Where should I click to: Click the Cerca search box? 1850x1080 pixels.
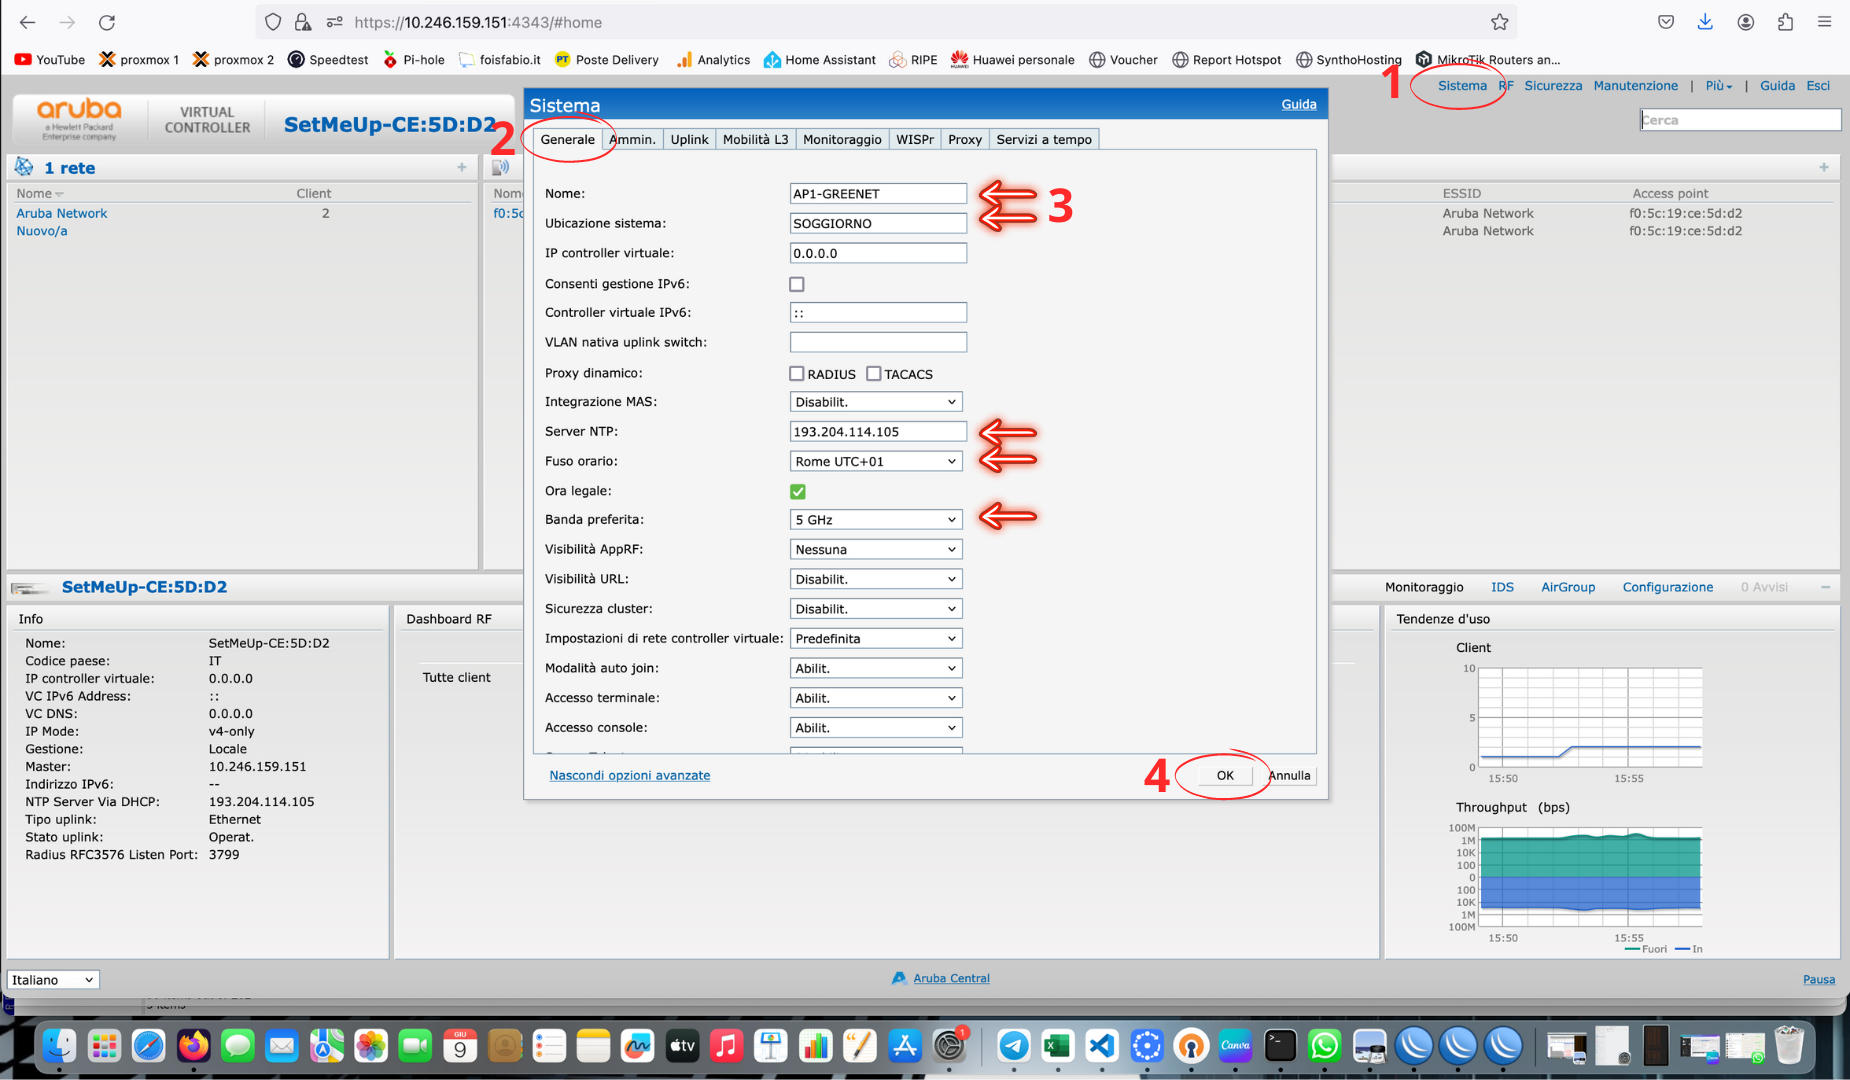click(x=1740, y=120)
